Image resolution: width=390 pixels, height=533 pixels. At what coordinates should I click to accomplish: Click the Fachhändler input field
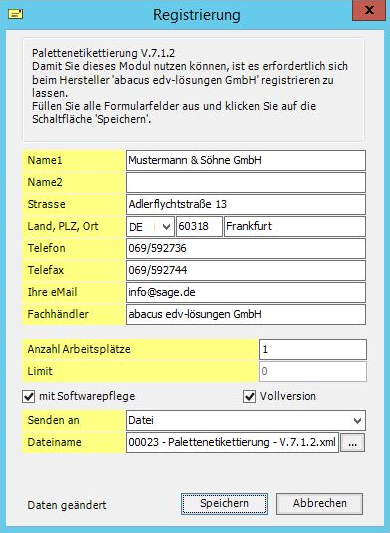pos(246,314)
